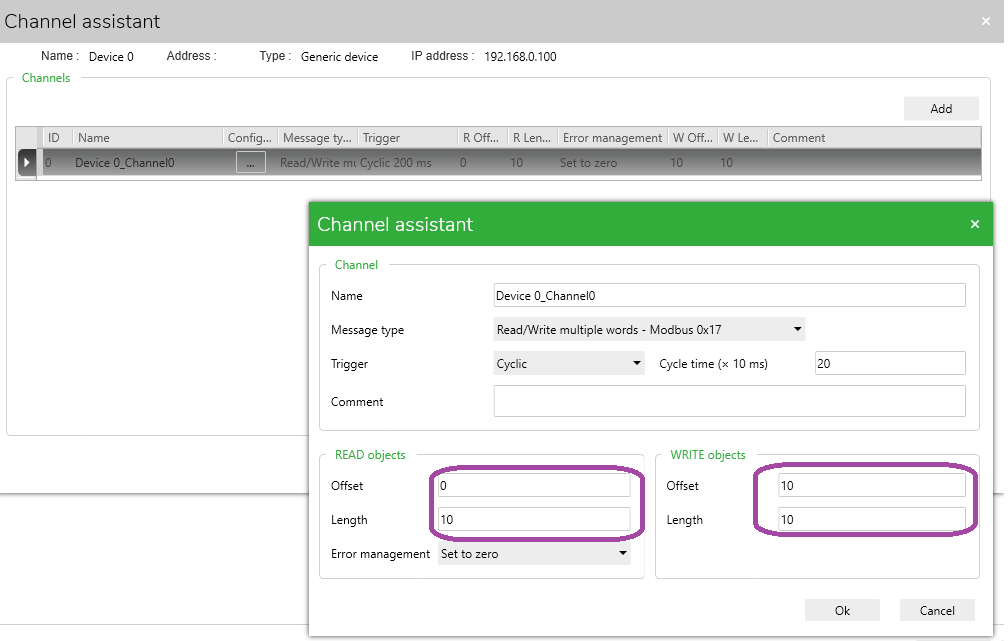Screen dimensions: 1008x641
Task: Click the Add channel button
Action: pos(941,109)
